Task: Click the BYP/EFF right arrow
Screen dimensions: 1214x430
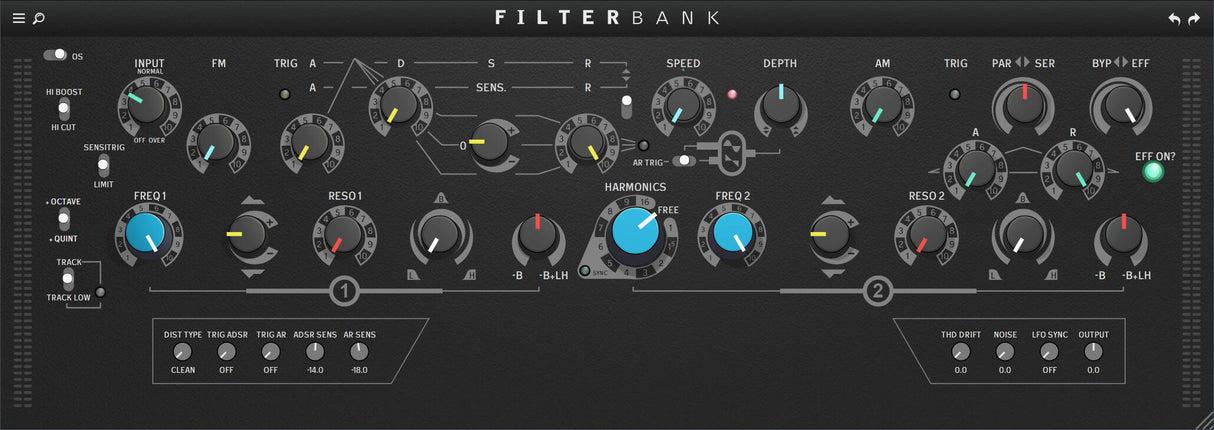Action: [1125, 63]
